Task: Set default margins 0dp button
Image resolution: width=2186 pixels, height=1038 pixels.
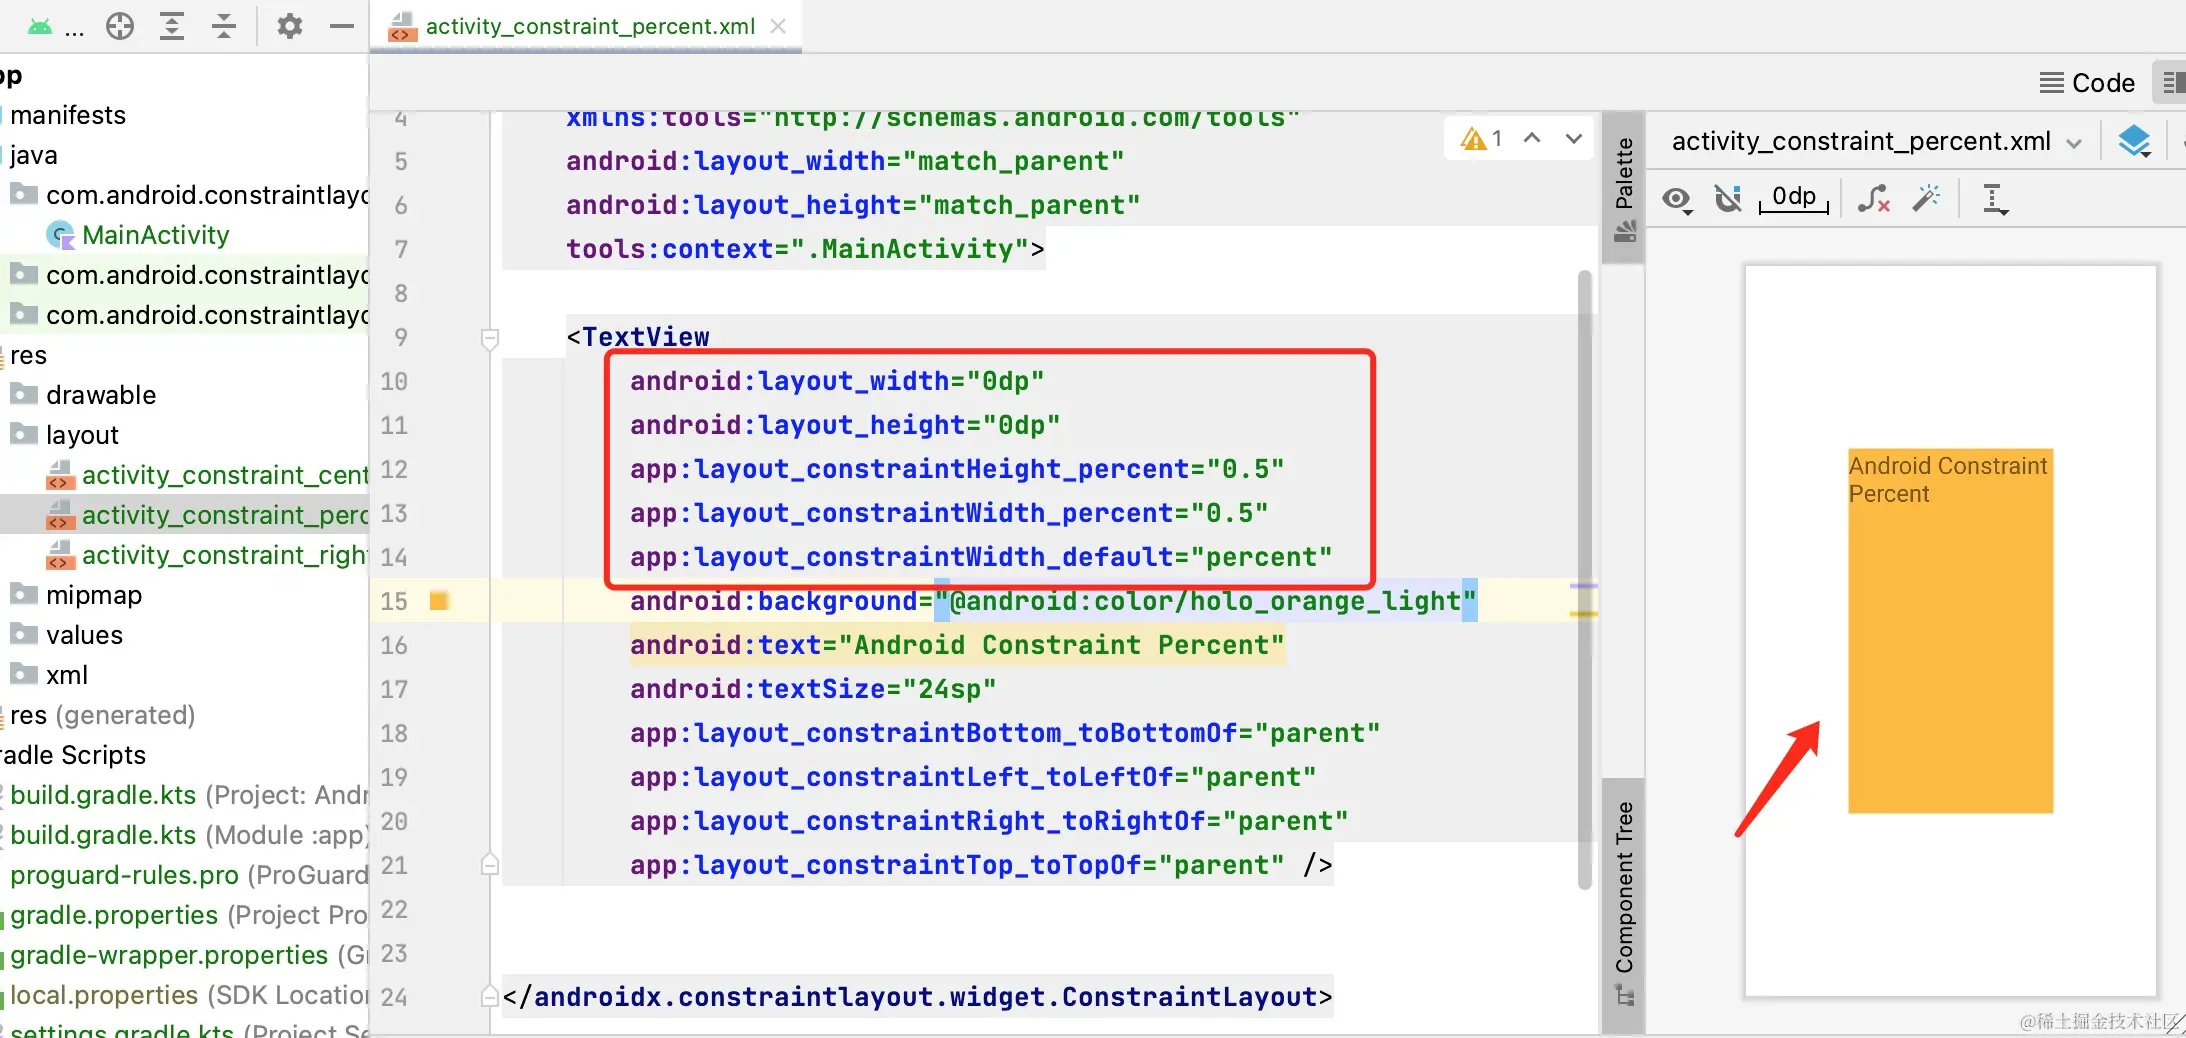Action: 1794,198
